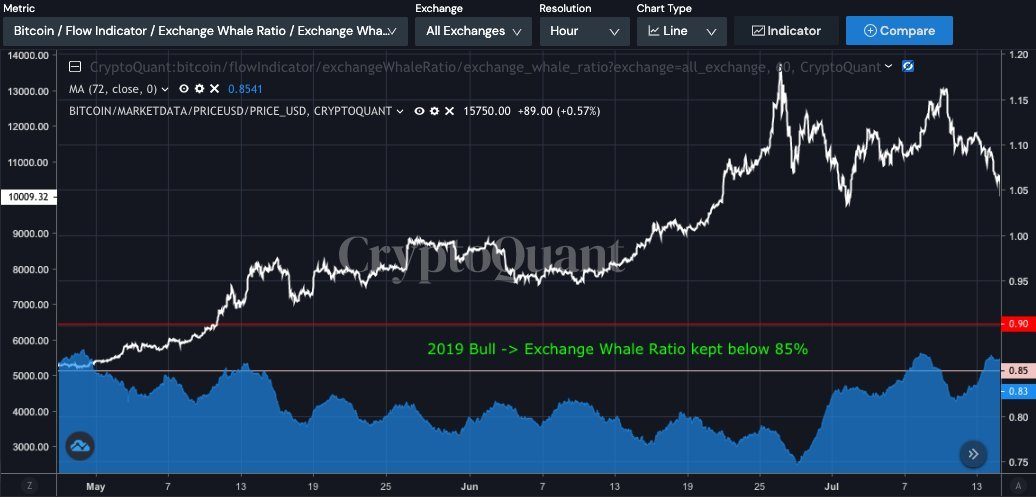Viewport: 1036px width, 497px height.
Task: Toggle auto scale A button at bottom right
Action: pyautogui.click(x=1018, y=485)
